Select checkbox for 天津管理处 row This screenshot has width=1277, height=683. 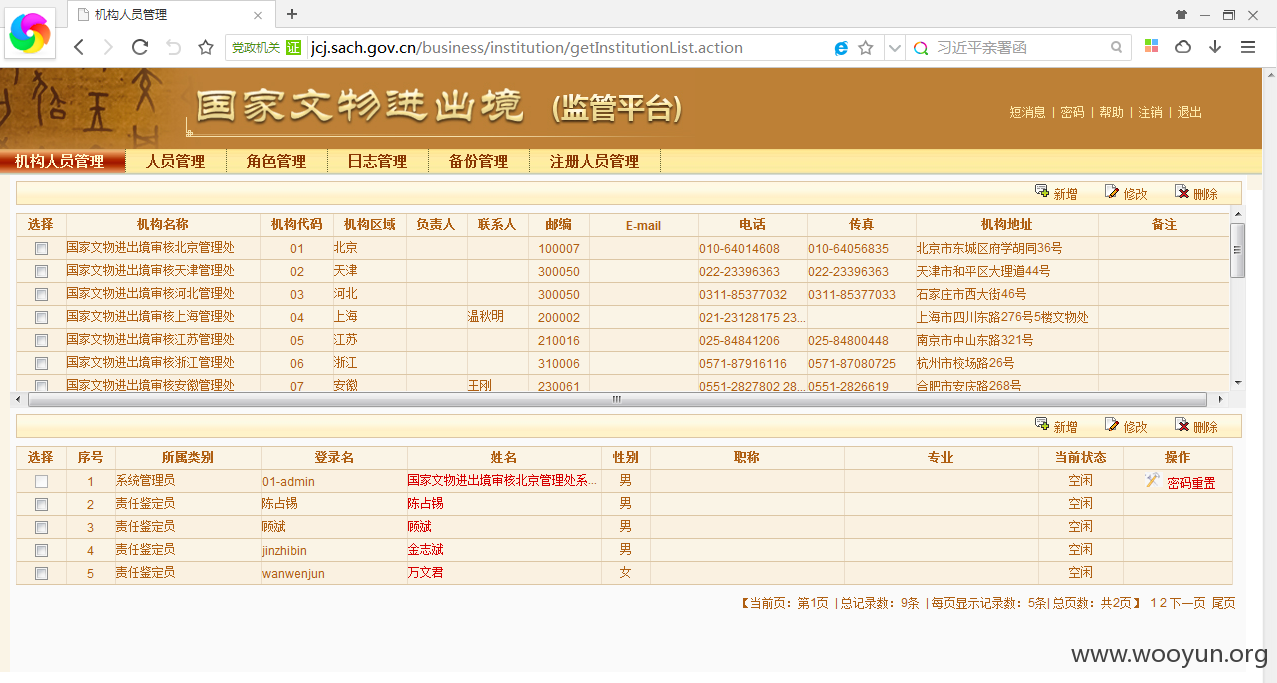pyautogui.click(x=41, y=271)
